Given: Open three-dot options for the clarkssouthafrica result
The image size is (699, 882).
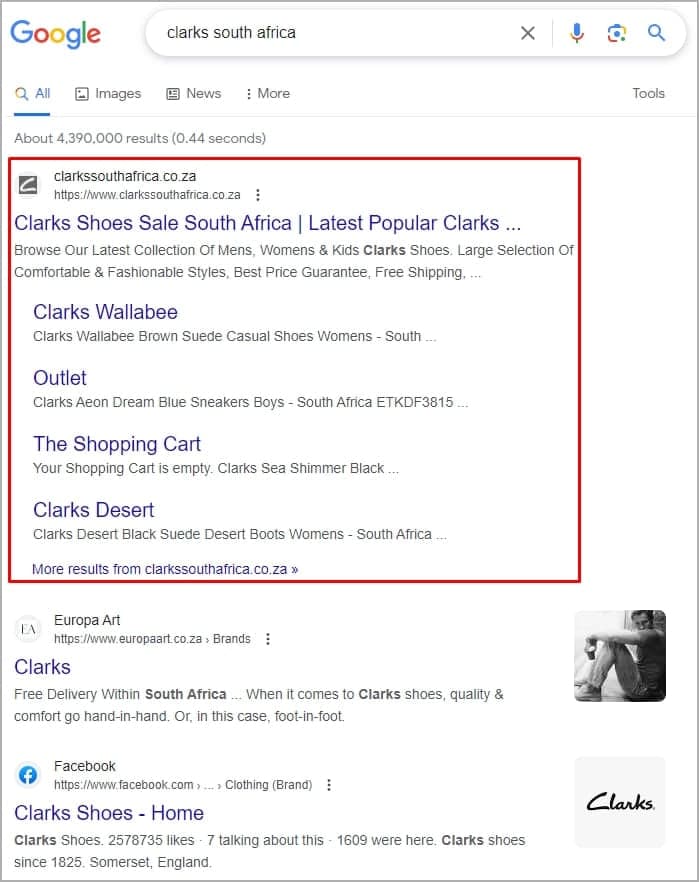Looking at the screenshot, I should 258,195.
